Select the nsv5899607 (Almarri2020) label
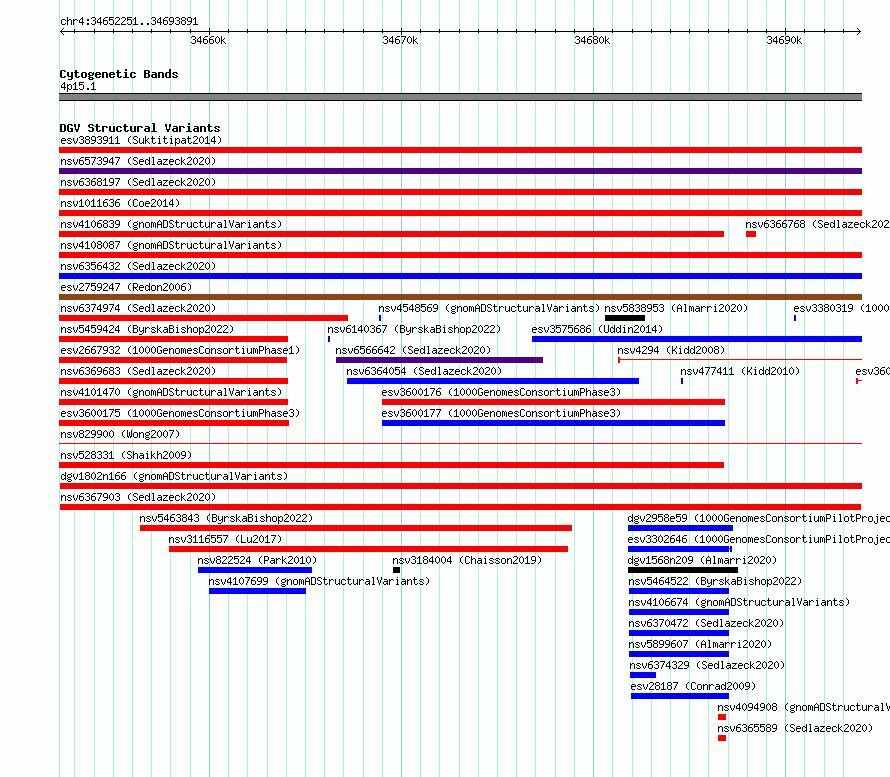 [x=700, y=644]
